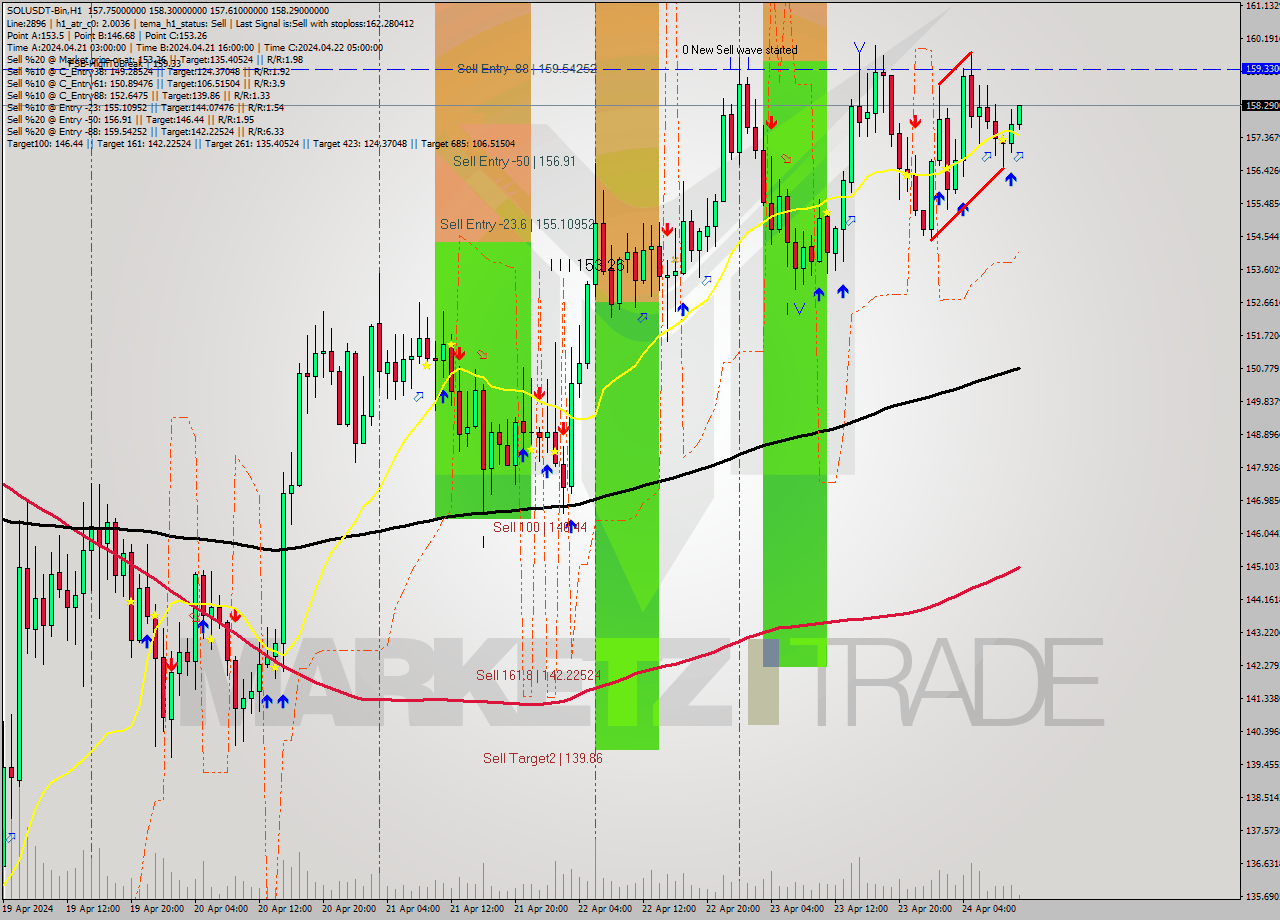1280x920 pixels.
Task: Click the 153.602 price axis label
Action: tap(1262, 269)
